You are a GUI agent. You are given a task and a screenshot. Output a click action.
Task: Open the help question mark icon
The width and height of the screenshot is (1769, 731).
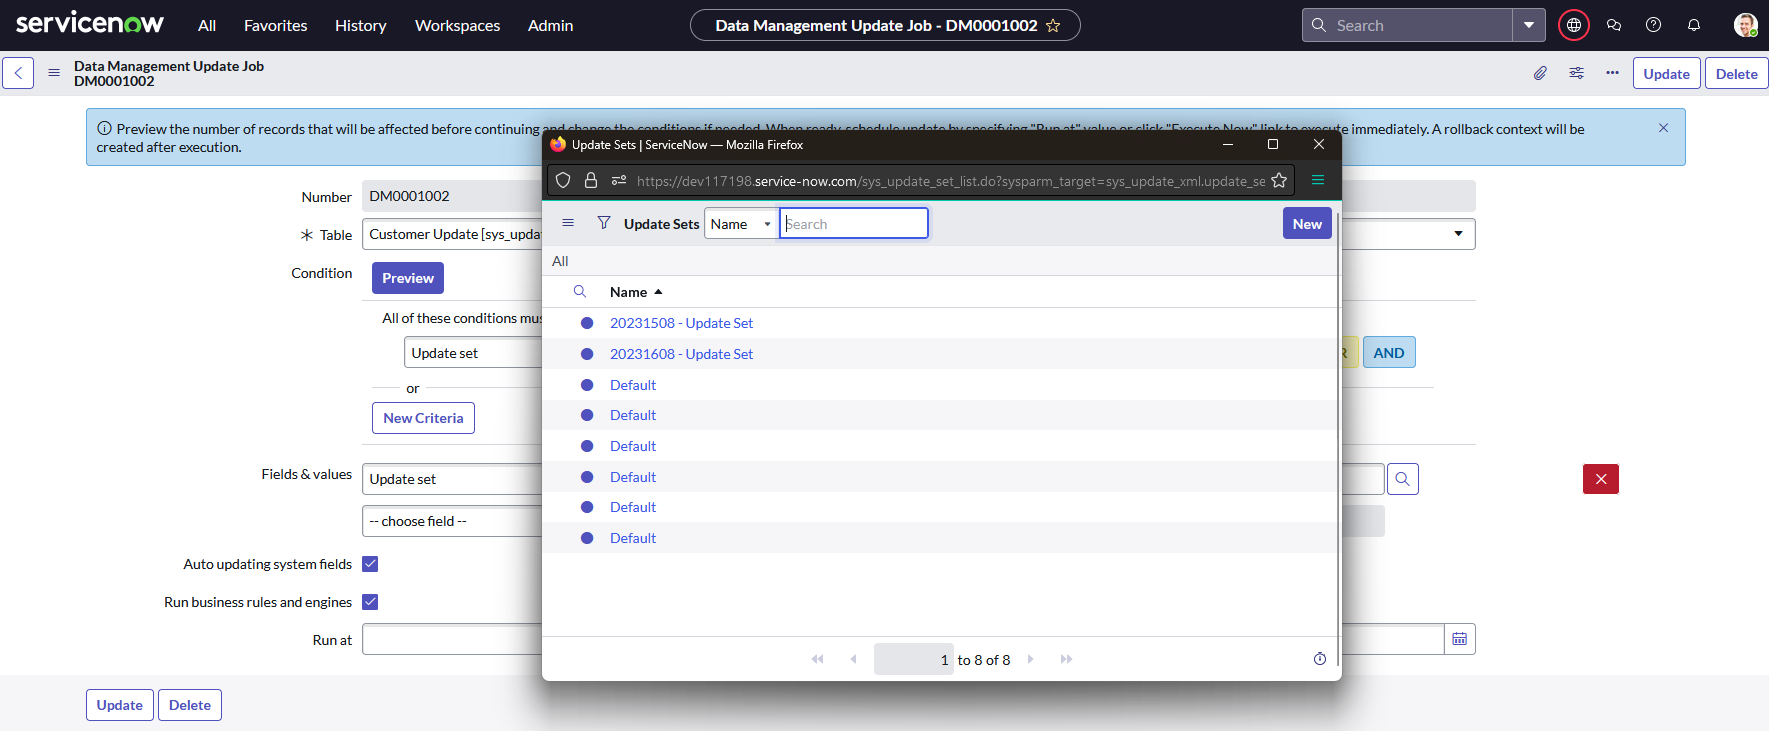point(1654,25)
